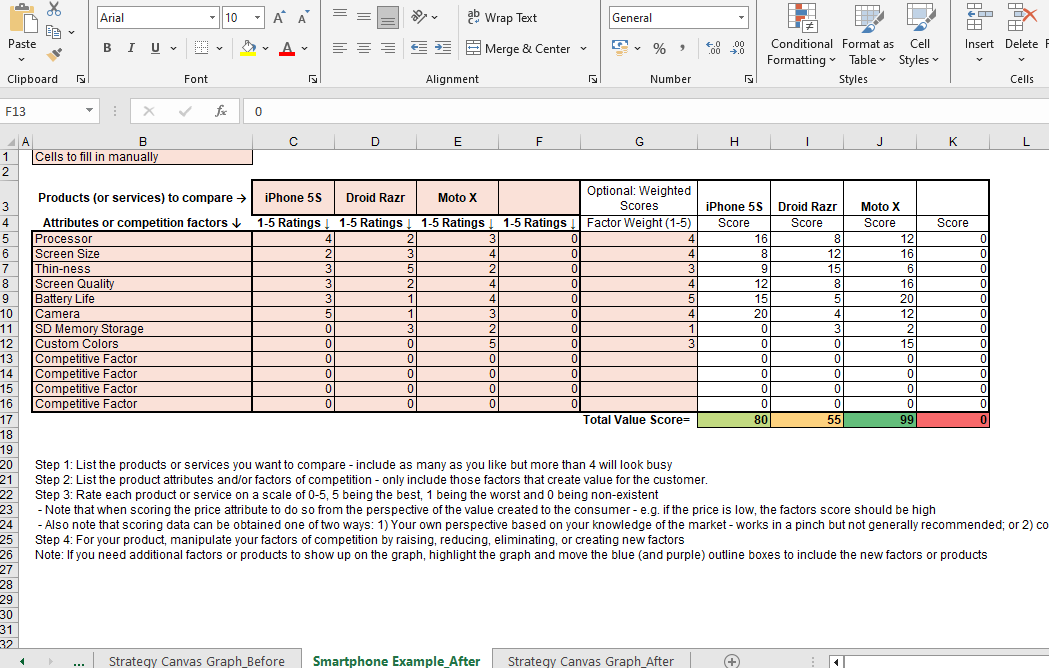The width and height of the screenshot is (1049, 668).
Task: Click Insert Function fx icon
Action: tap(221, 111)
